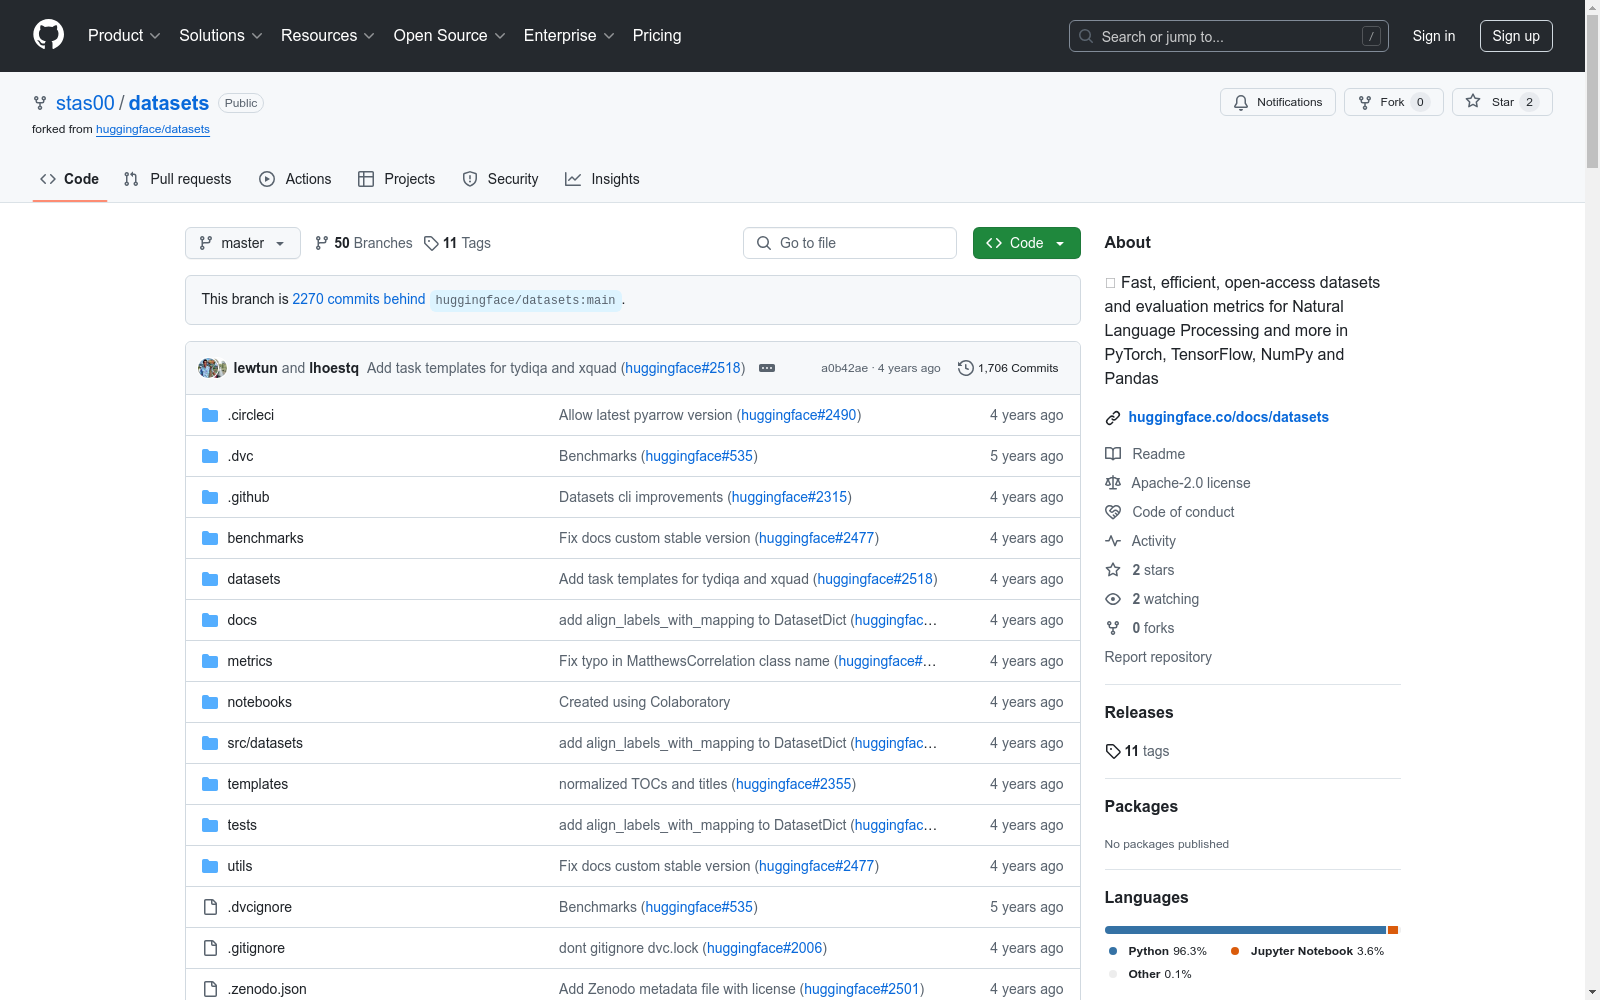Click the contributors avatar of lewtun
The width and height of the screenshot is (1600, 1000).
tap(209, 368)
